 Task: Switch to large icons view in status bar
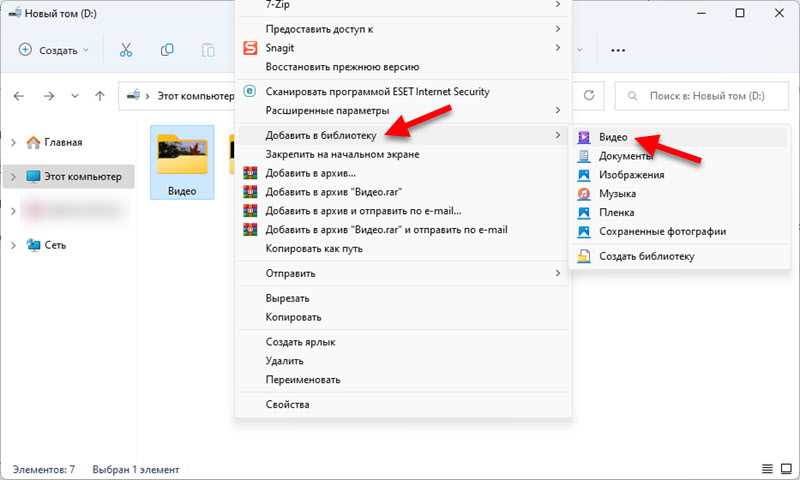[786, 468]
